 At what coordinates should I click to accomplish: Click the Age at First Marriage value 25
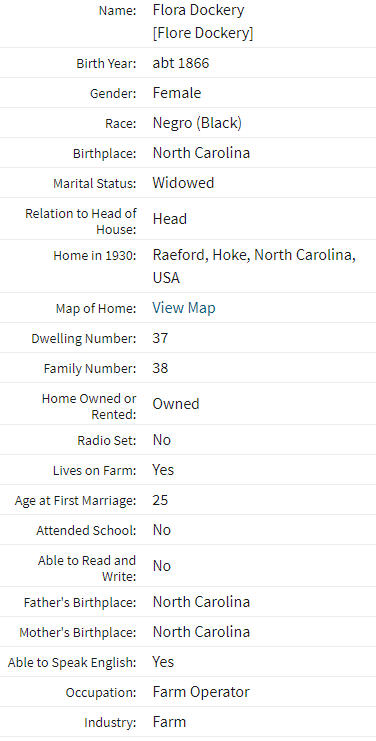160,500
